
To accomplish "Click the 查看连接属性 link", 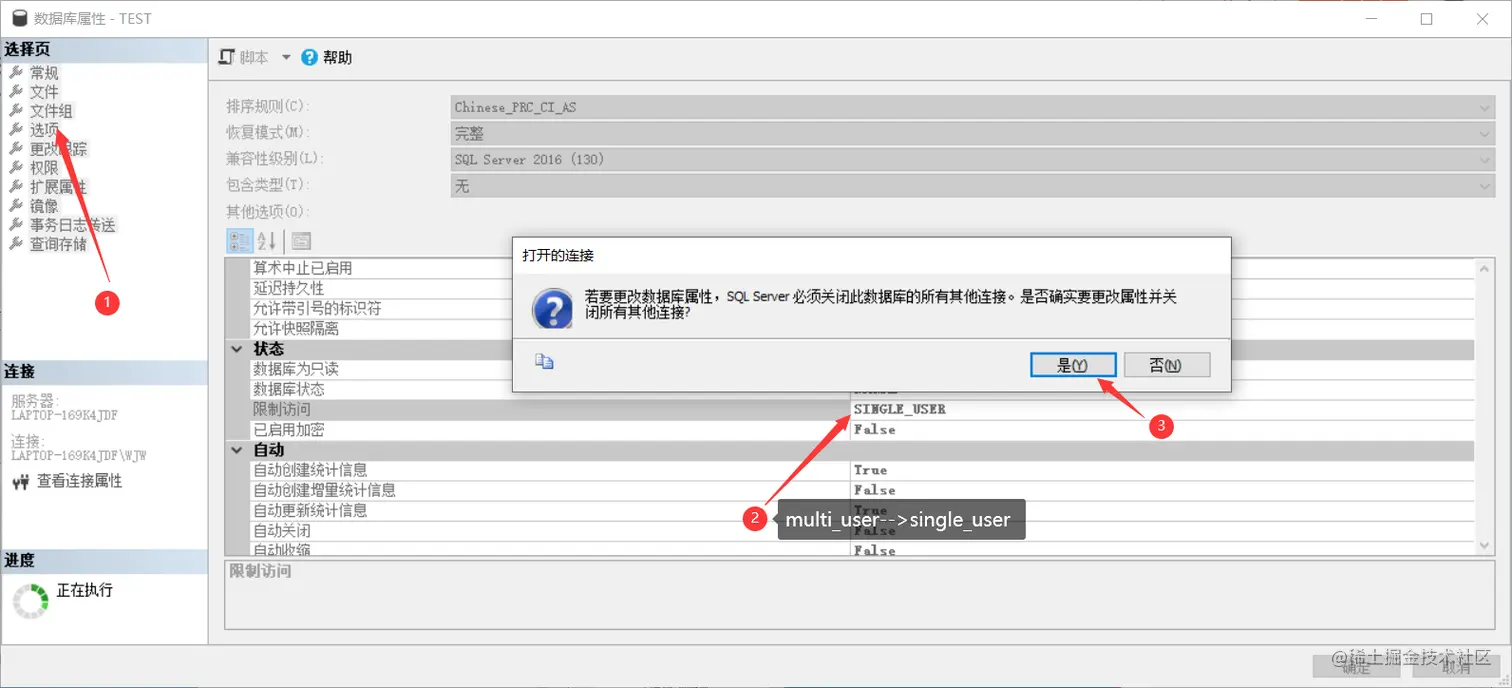I will tap(79, 481).
